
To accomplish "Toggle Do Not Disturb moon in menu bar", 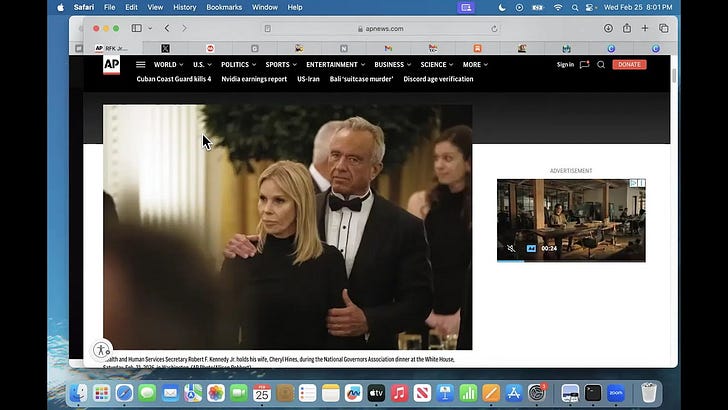I will [502, 7].
